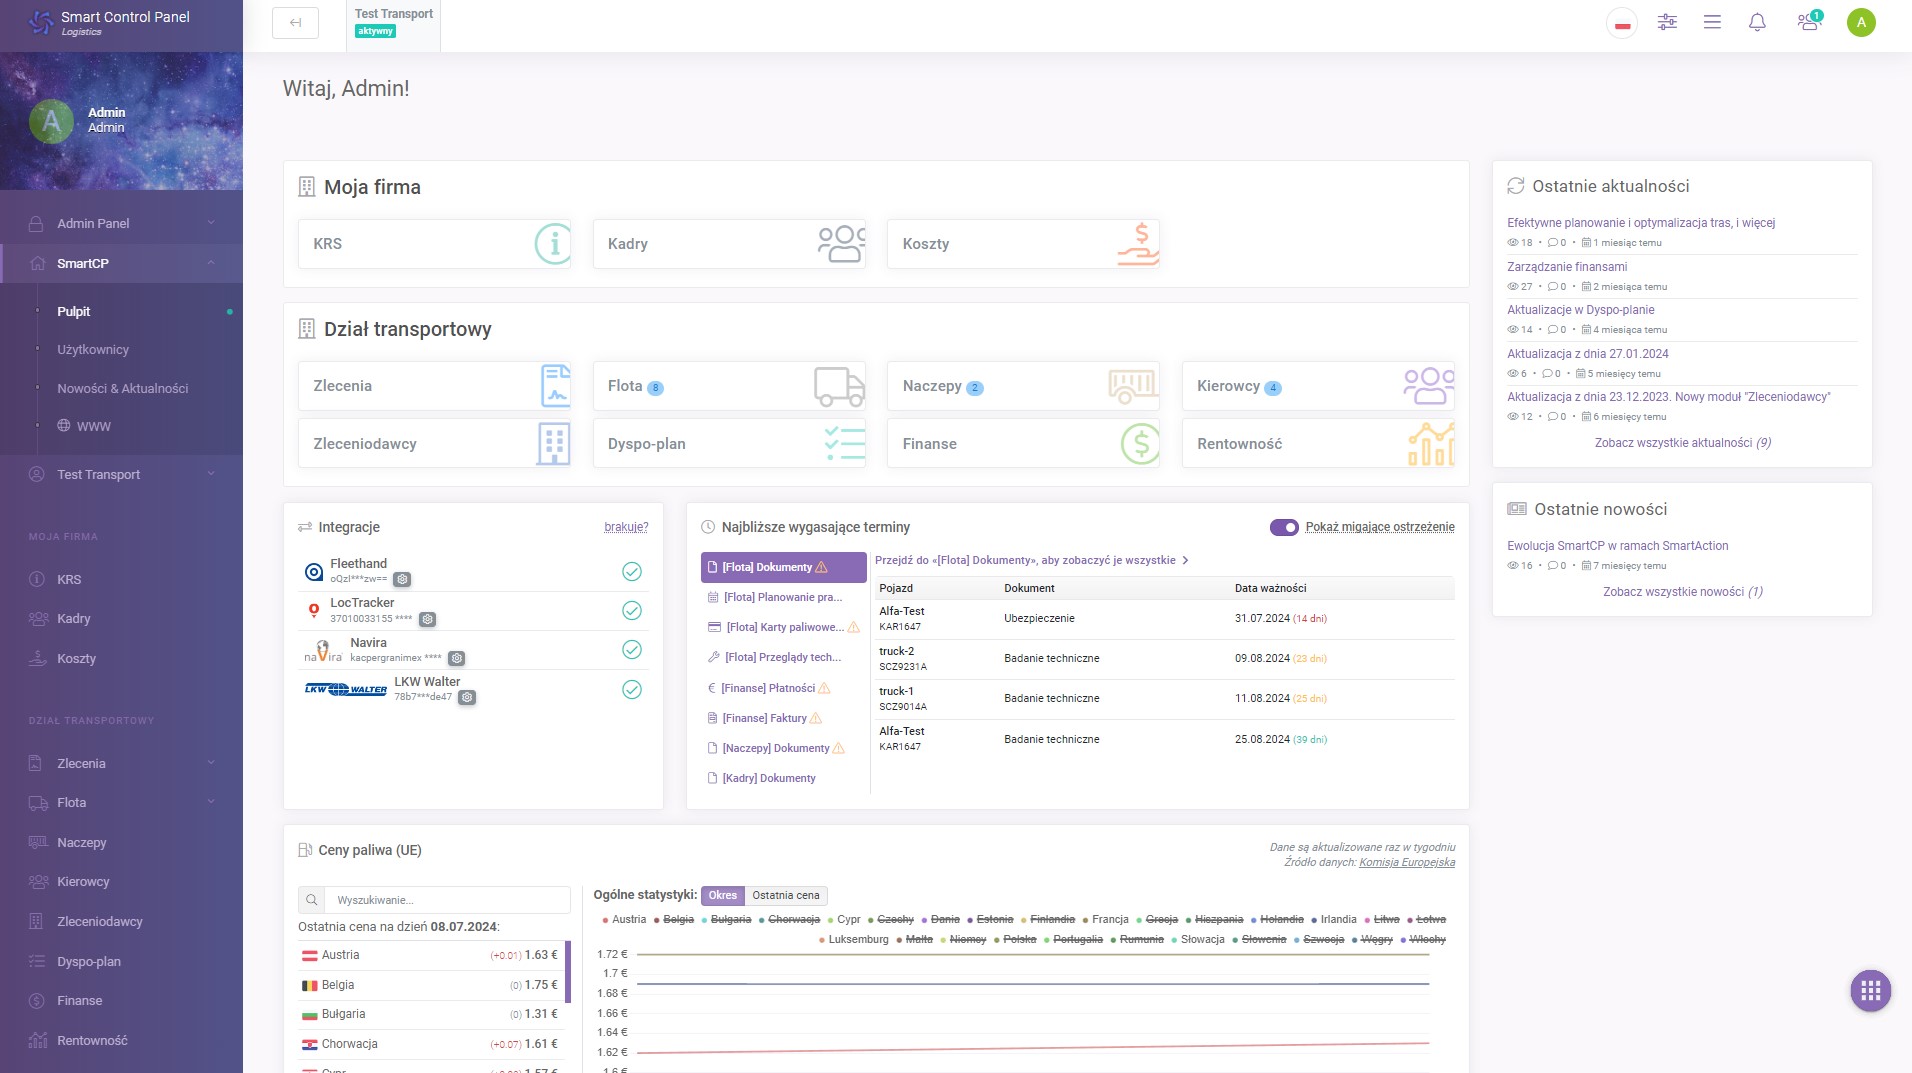Expand the Test Transport sidebar section
Viewport: 1912px width, 1073px height.
point(121,474)
